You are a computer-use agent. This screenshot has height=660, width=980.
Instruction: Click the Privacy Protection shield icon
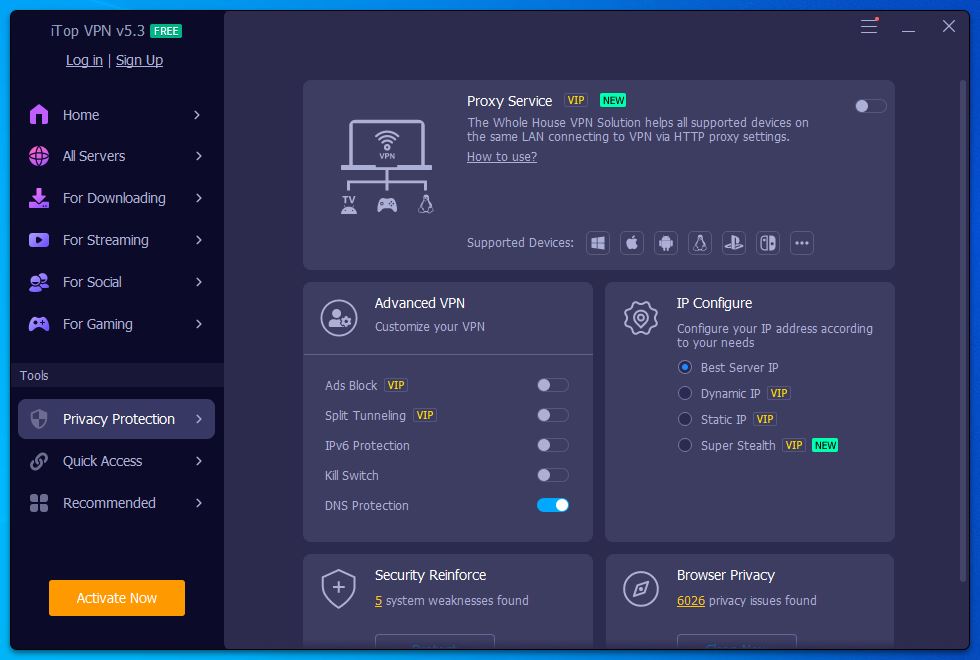pos(39,419)
